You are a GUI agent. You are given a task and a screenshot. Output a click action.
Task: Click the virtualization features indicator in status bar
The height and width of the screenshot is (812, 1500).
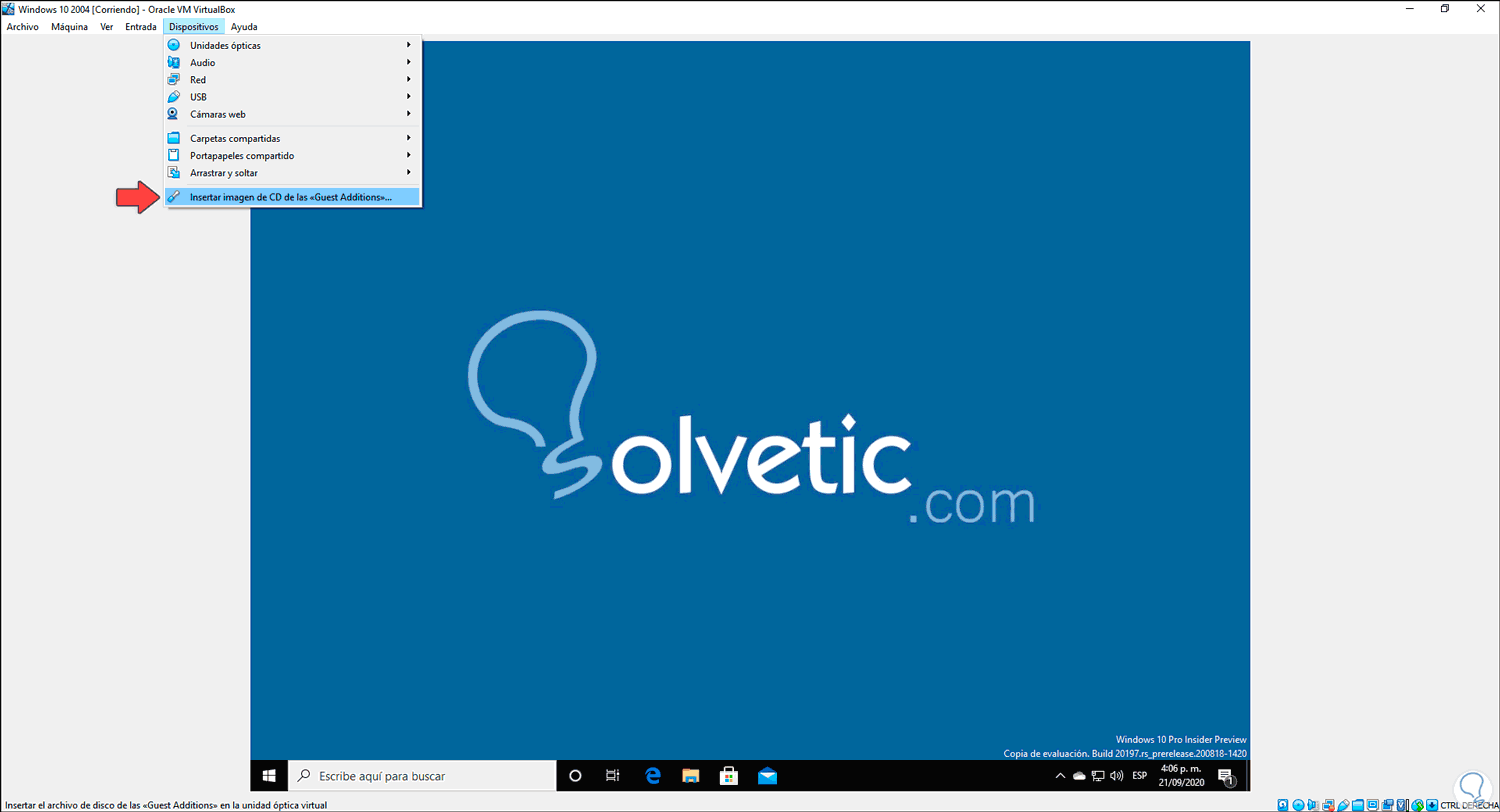(x=1403, y=804)
